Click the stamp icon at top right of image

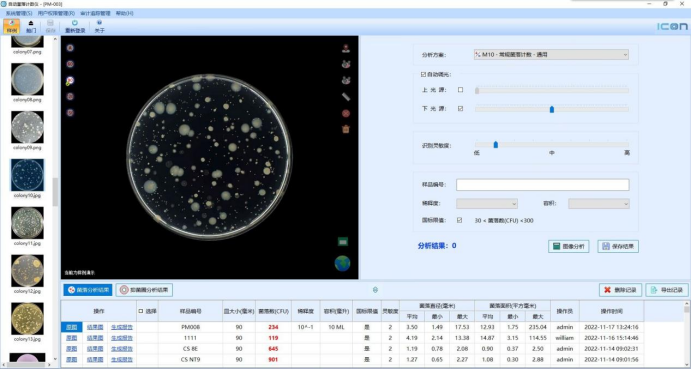click(x=346, y=48)
